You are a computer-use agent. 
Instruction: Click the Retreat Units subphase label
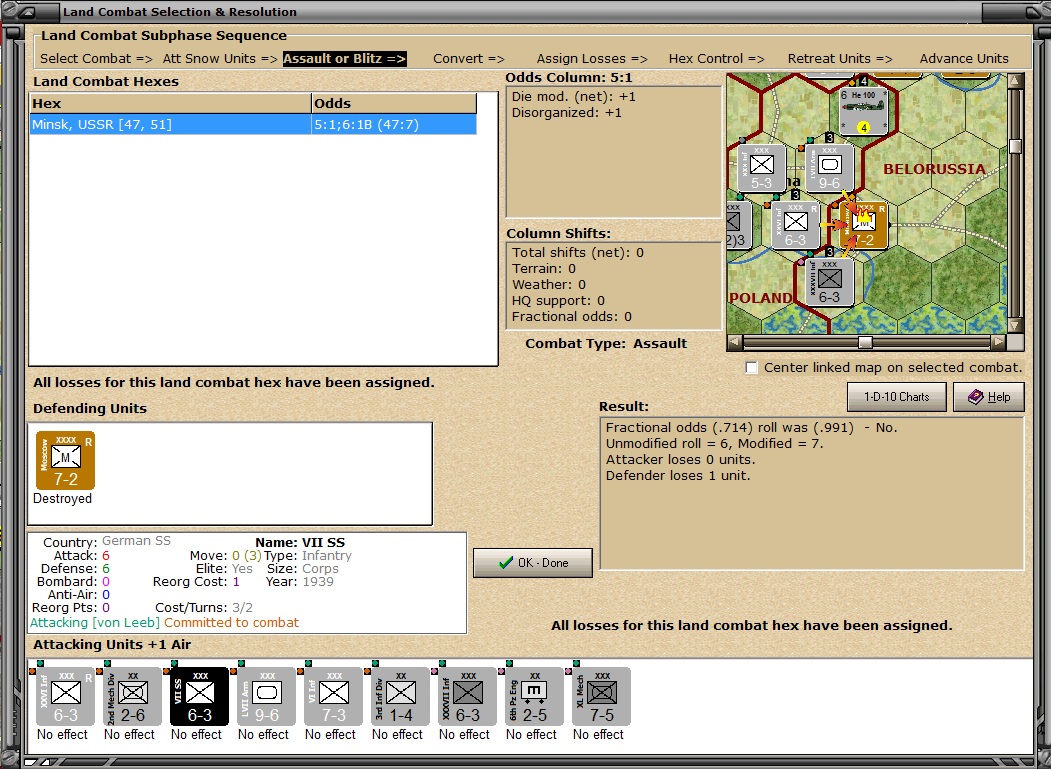(x=840, y=58)
